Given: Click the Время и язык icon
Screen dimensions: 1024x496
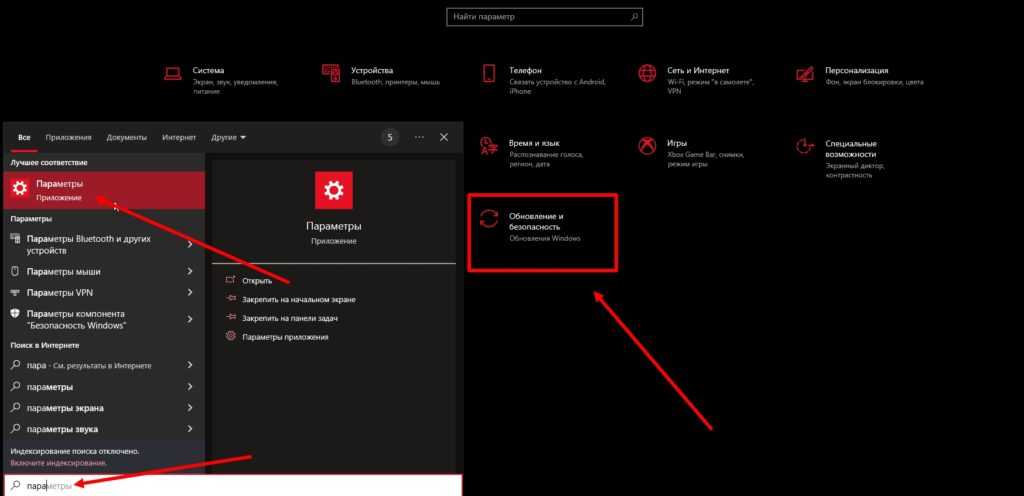Looking at the screenshot, I should pos(489,146).
